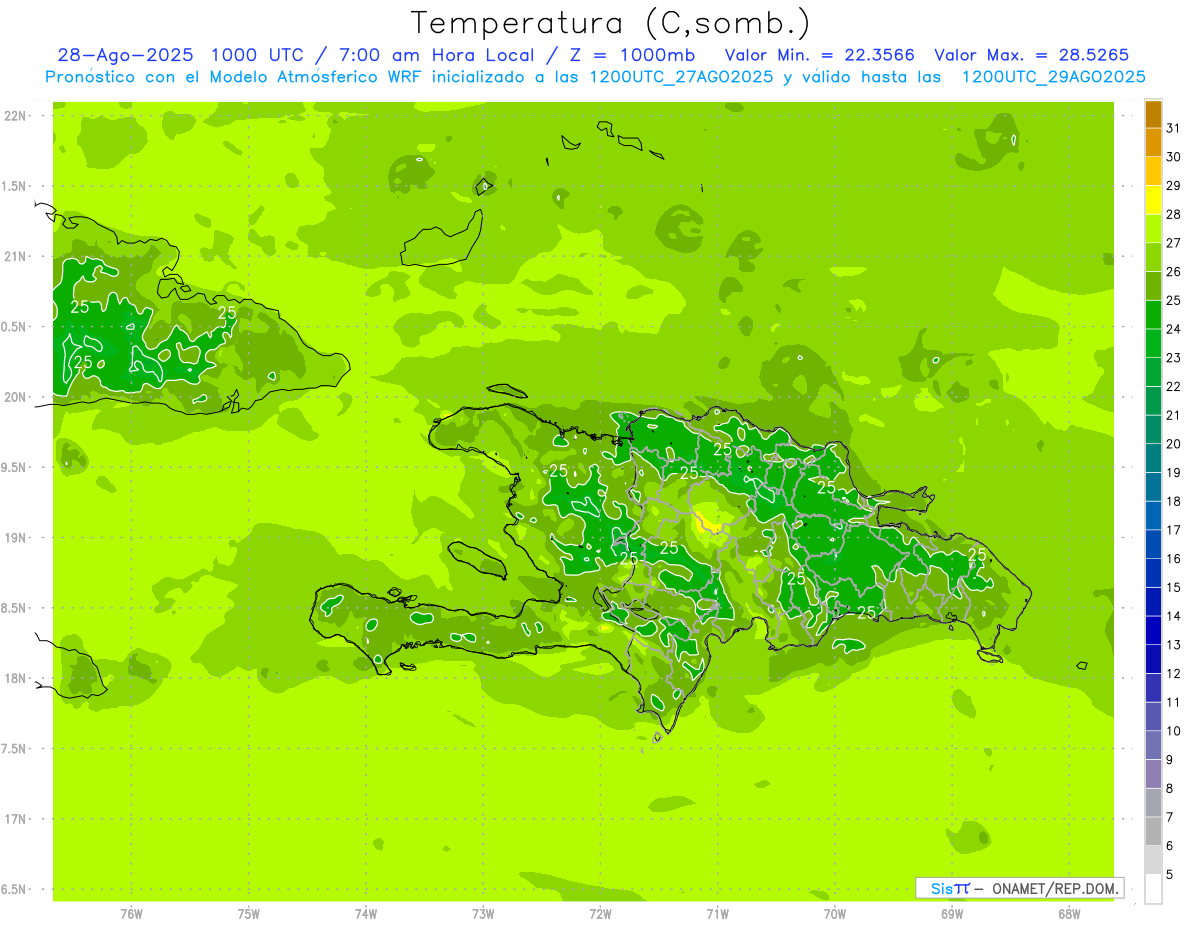The height and width of the screenshot is (927, 1200).
Task: Click the color bar label "20"
Action: tap(1174, 444)
